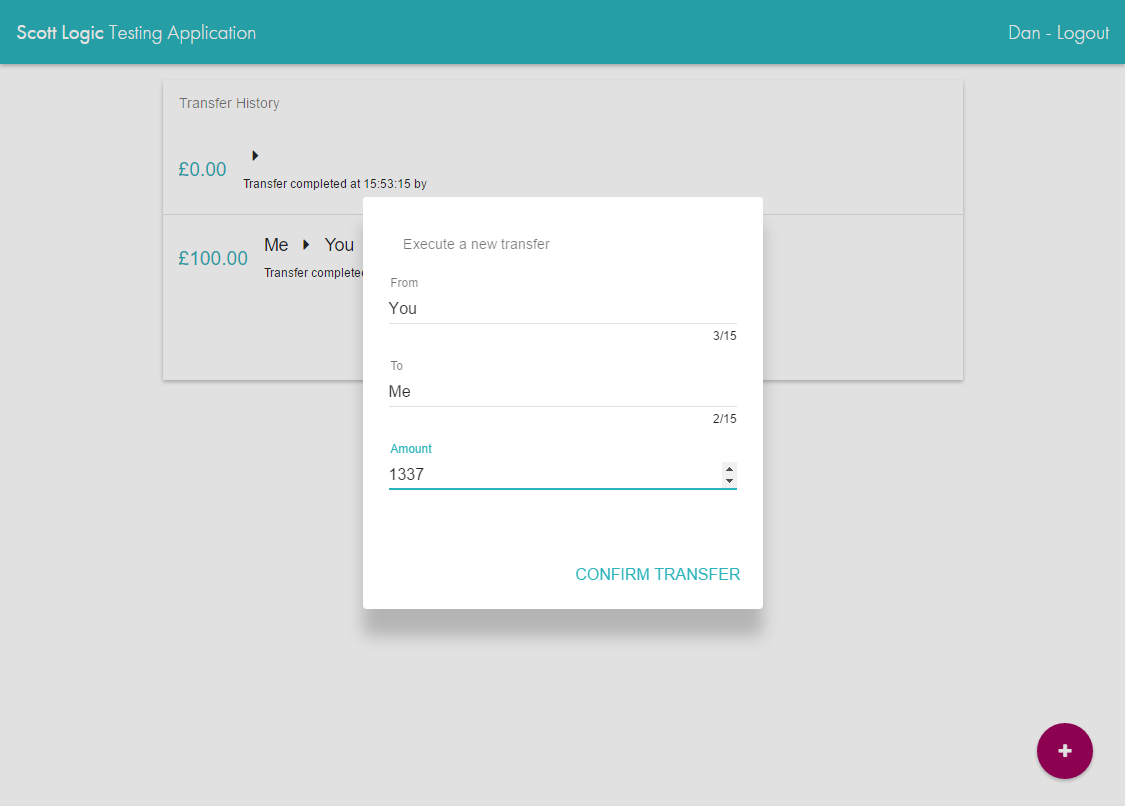Select the £100.00 transfer amount
The image size is (1125, 806).
[213, 258]
